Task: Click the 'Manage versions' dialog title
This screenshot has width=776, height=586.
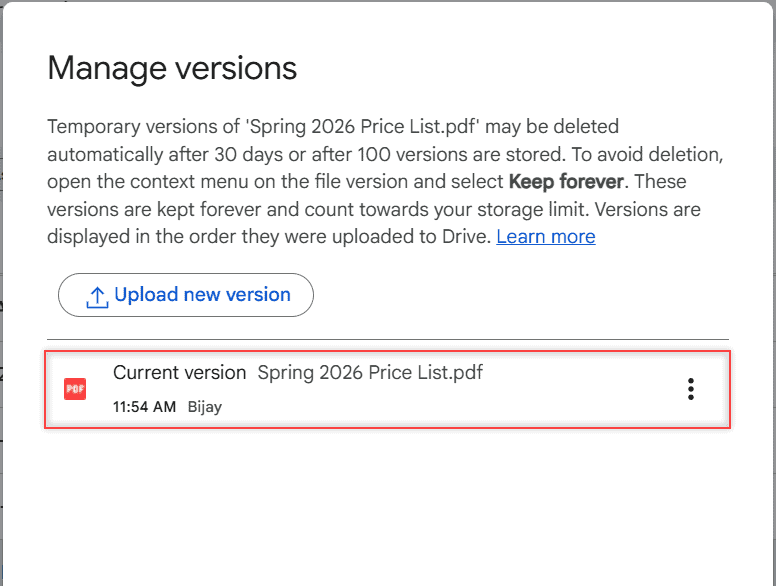Action: (172, 68)
